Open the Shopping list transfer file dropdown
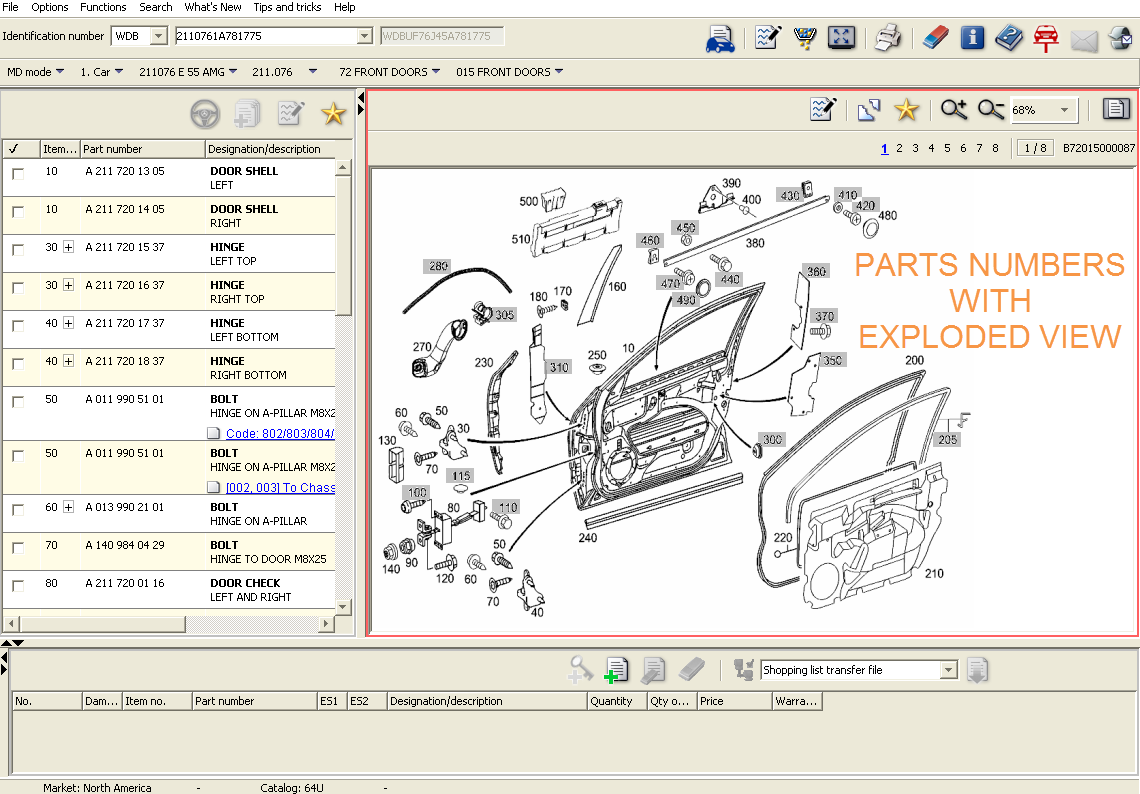The width and height of the screenshot is (1140, 794). pos(948,670)
